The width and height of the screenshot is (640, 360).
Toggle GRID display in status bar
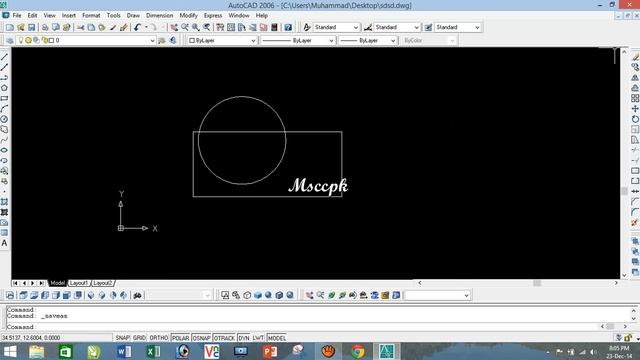pos(139,338)
